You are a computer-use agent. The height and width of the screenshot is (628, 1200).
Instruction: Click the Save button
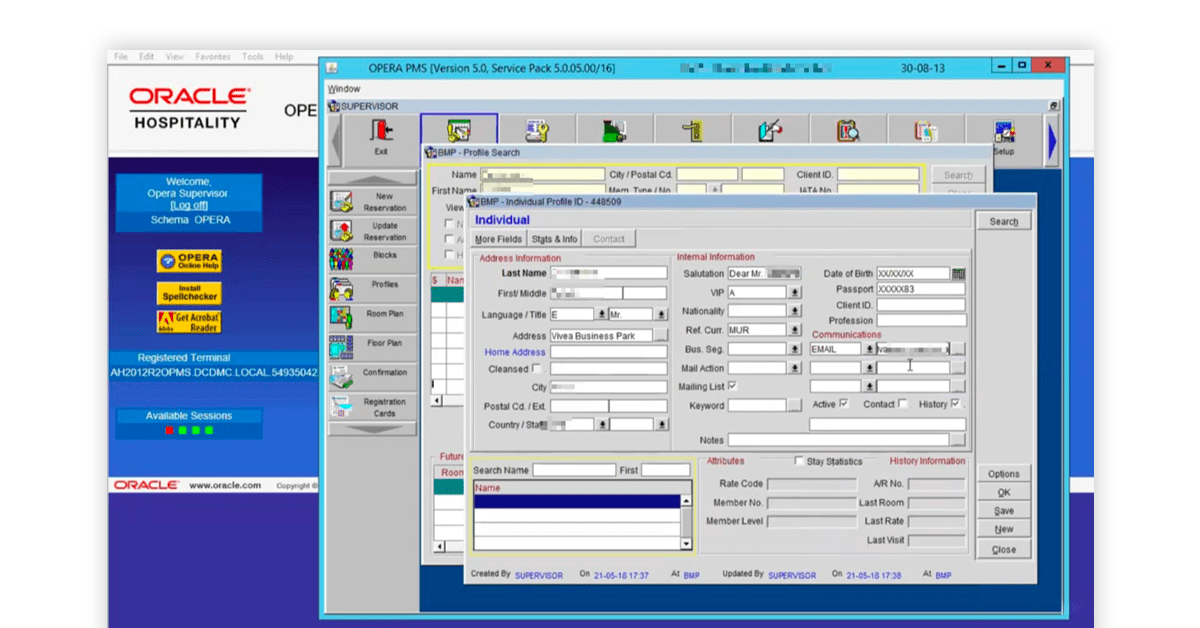[x=1004, y=511]
